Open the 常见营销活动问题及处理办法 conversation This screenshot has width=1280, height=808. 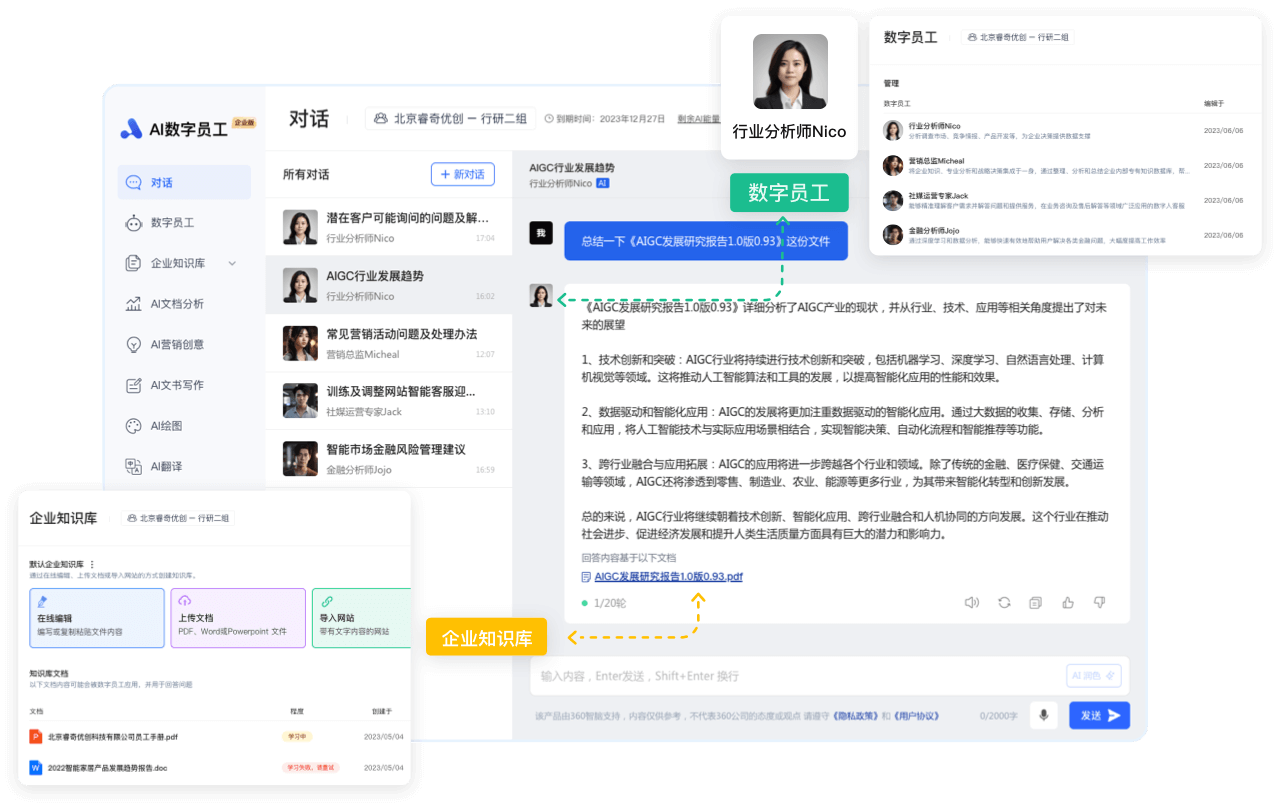tap(388, 343)
